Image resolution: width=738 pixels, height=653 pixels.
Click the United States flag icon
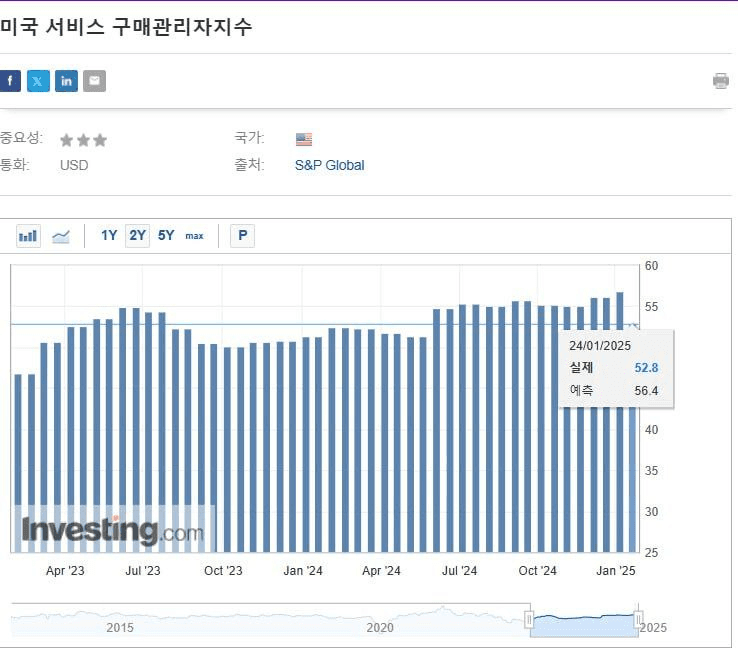(304, 139)
